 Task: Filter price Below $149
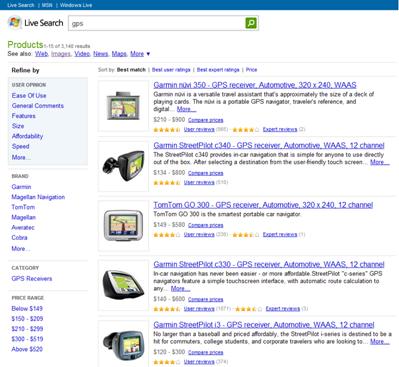[27, 308]
